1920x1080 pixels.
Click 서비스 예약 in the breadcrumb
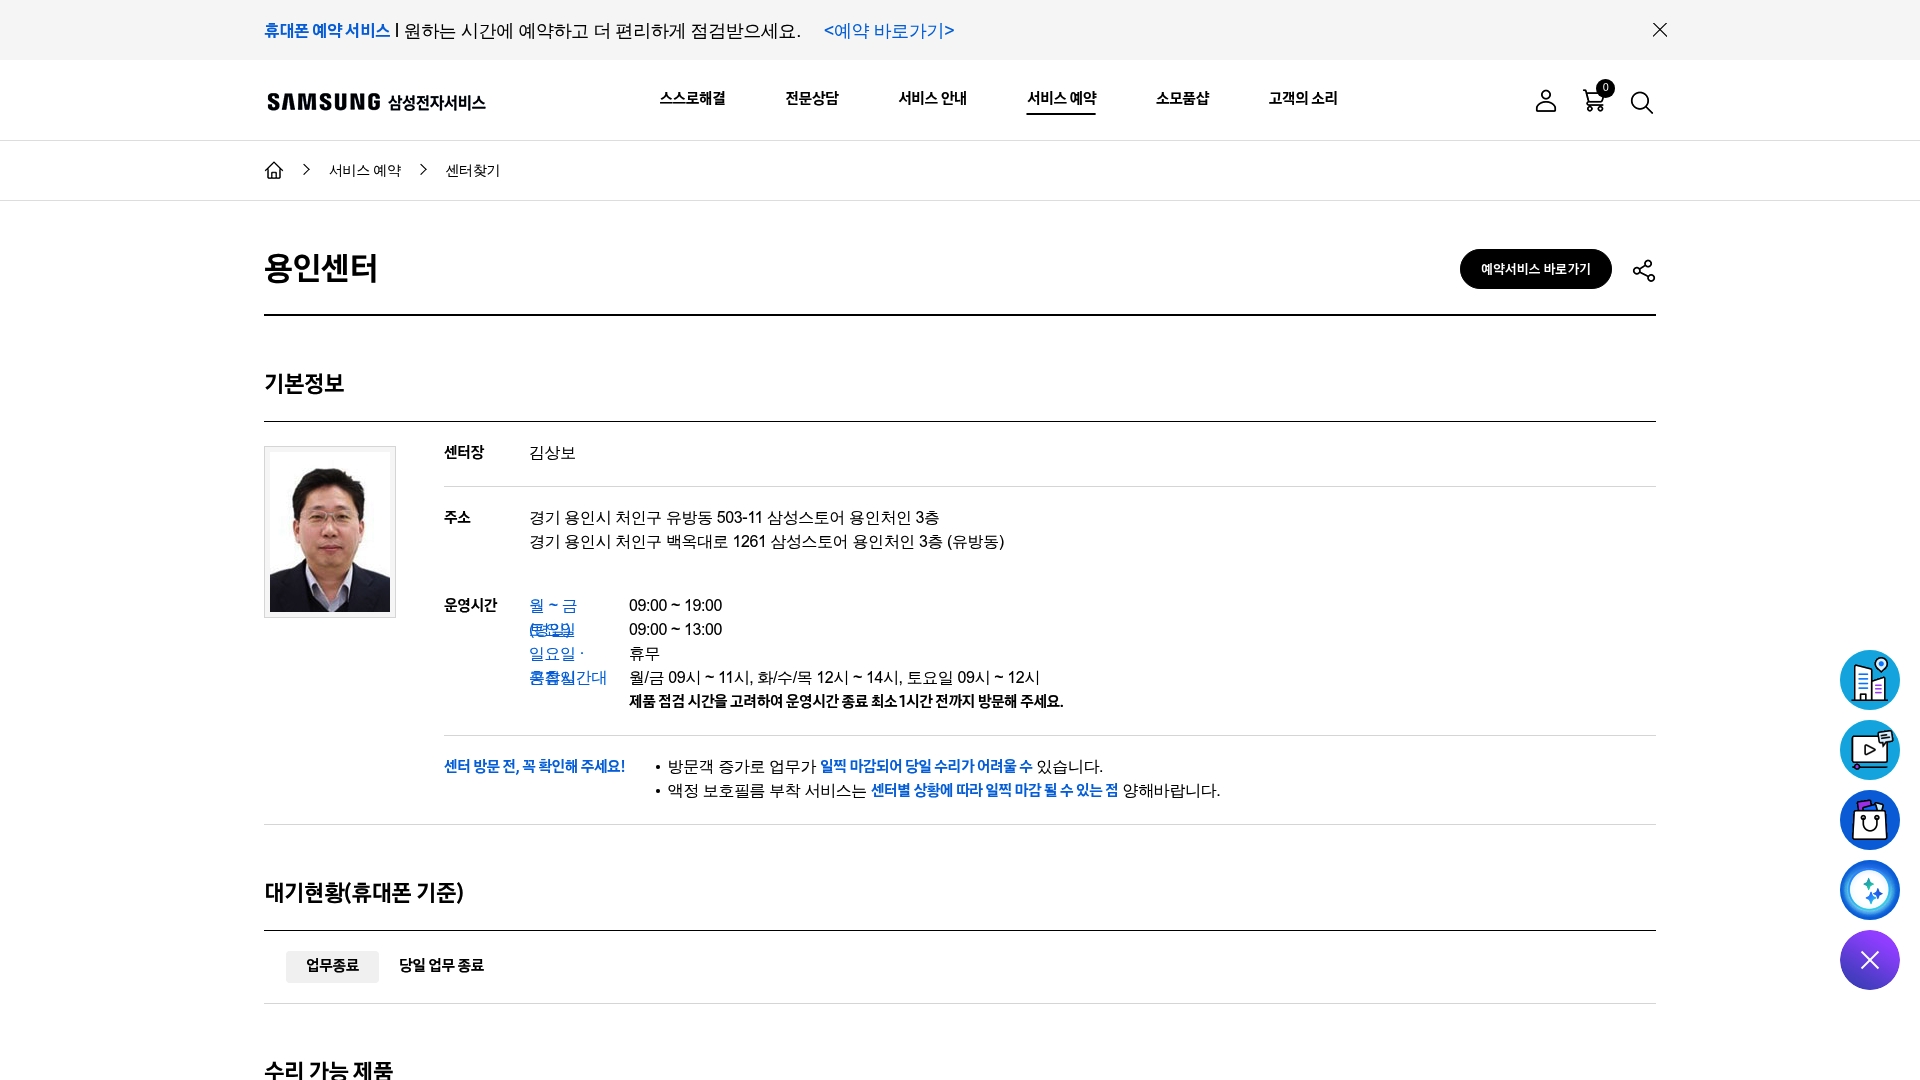click(365, 171)
